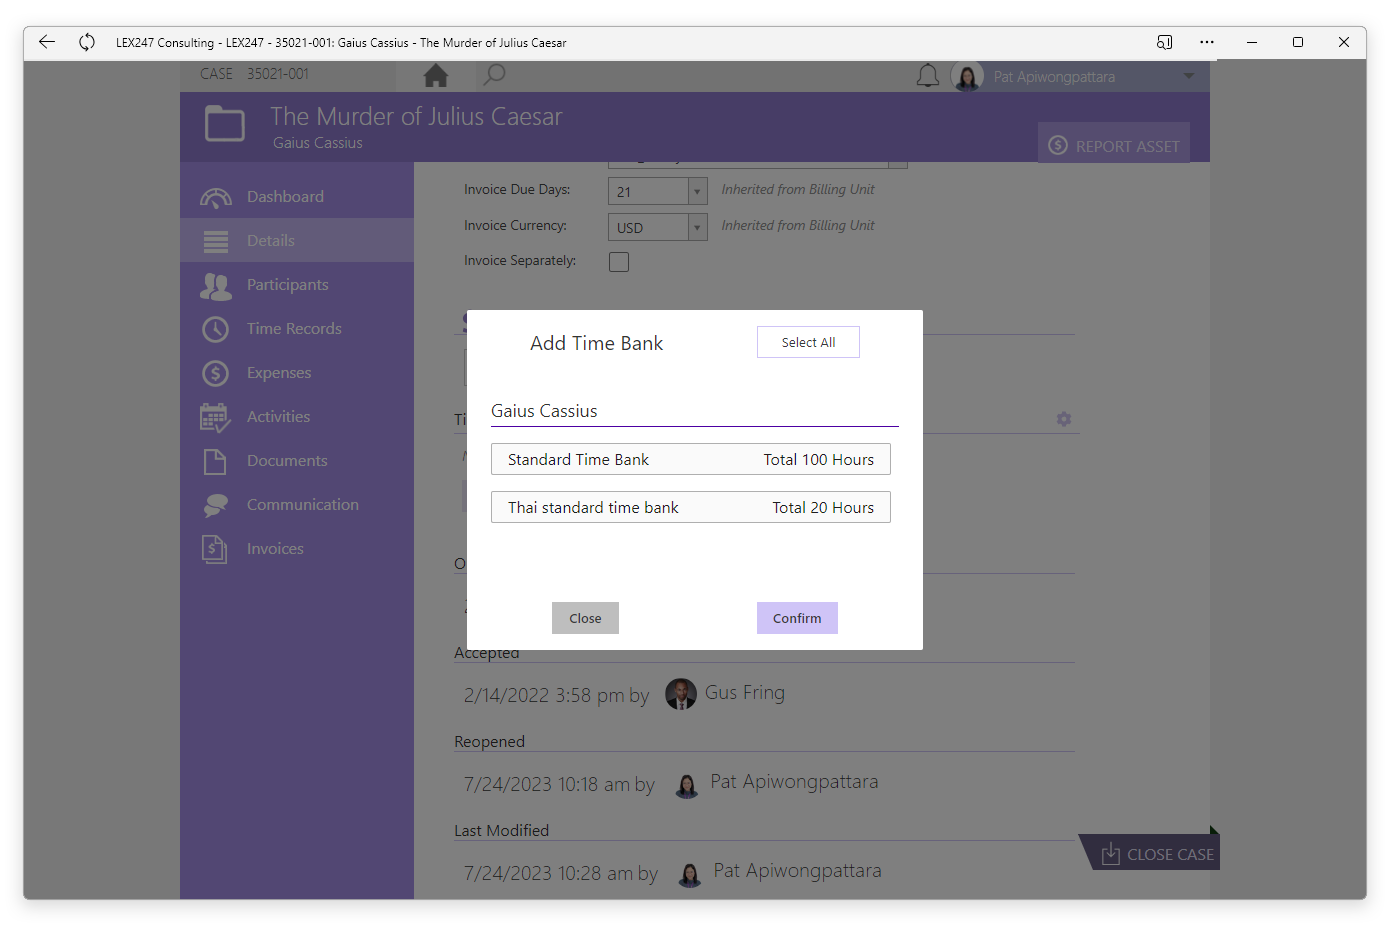
Task: Open Invoices in the sidebar
Action: (297, 549)
